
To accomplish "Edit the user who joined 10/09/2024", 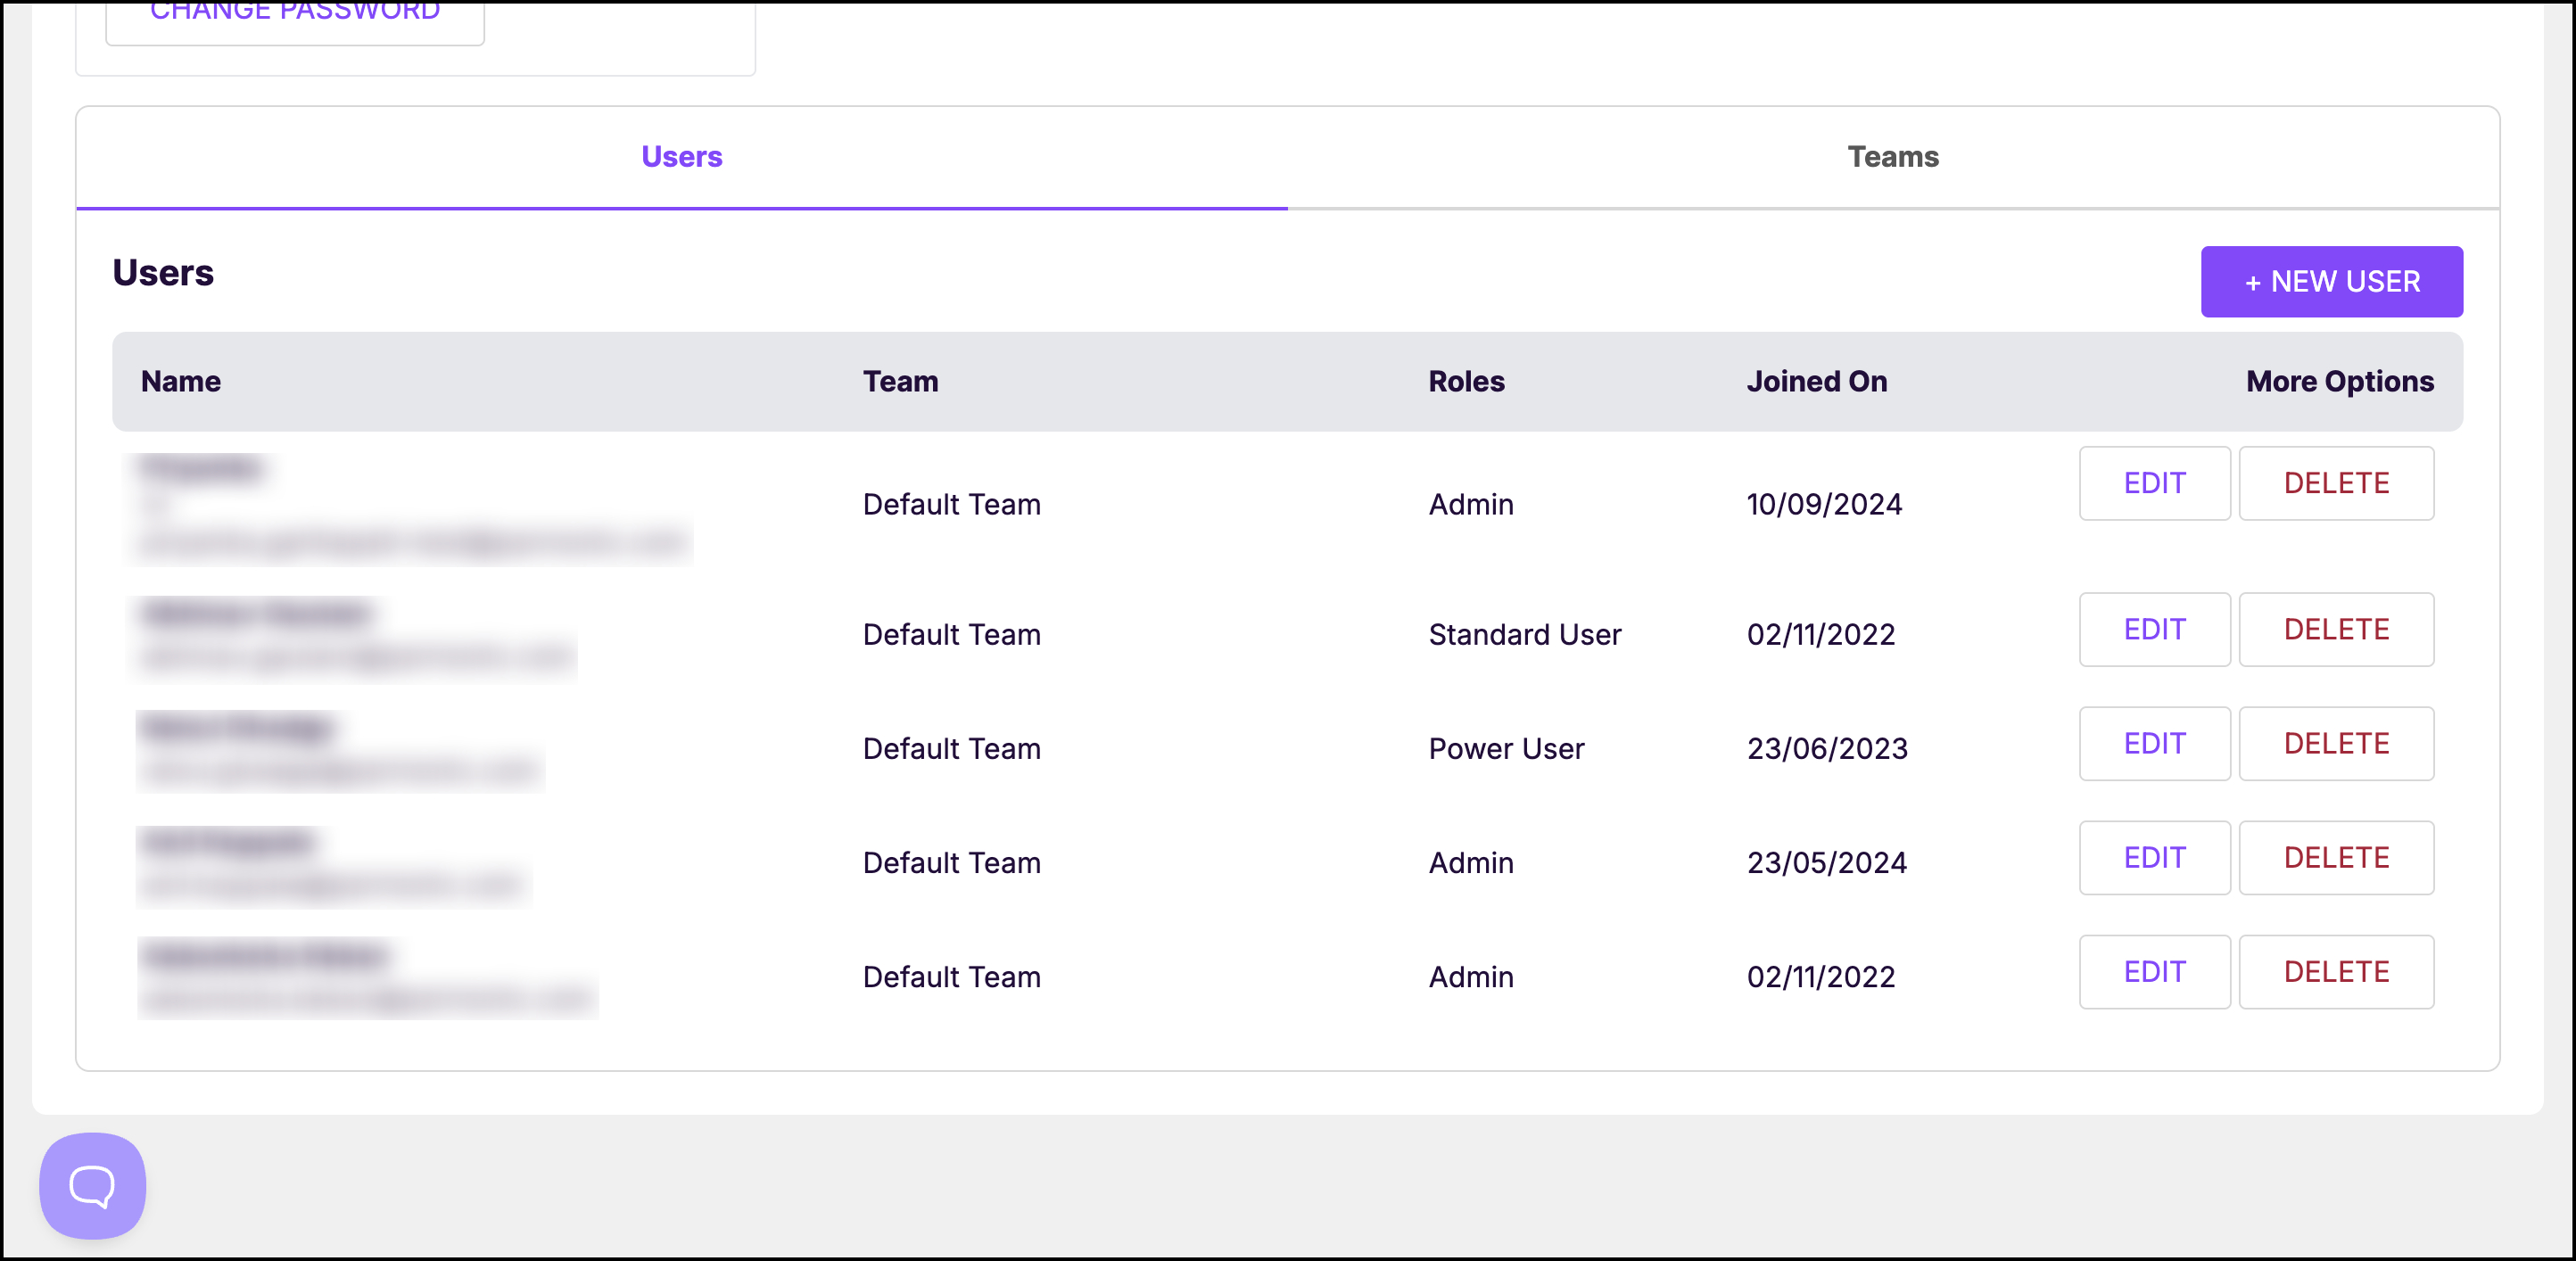I will coord(2154,483).
